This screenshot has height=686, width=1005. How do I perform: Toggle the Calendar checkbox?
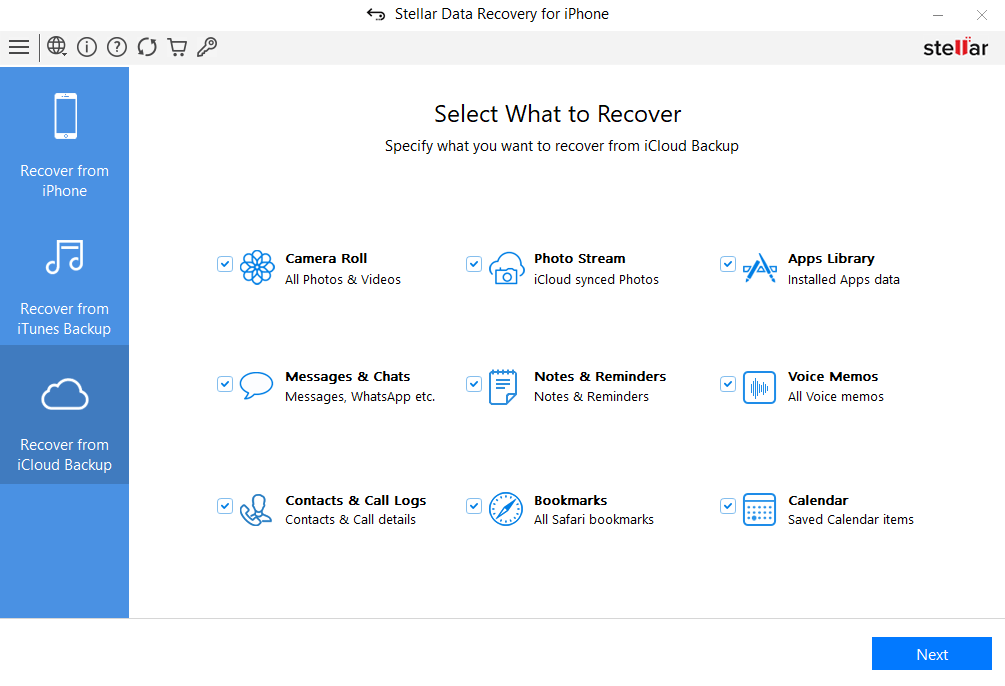tap(728, 506)
